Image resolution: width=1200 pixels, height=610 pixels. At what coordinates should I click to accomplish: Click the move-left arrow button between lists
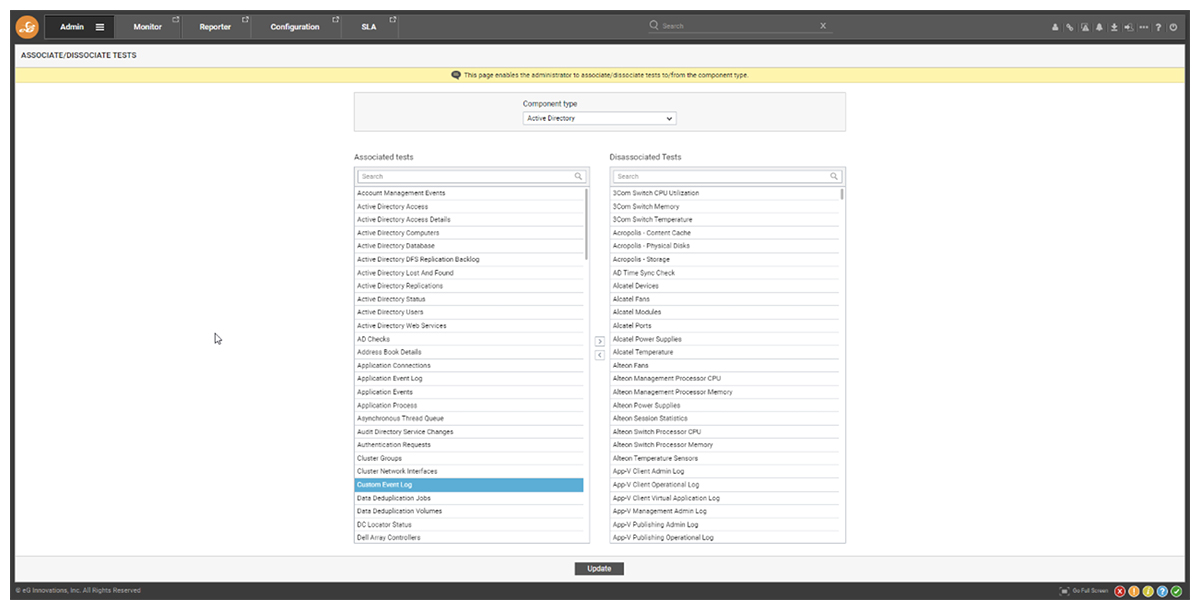point(600,355)
